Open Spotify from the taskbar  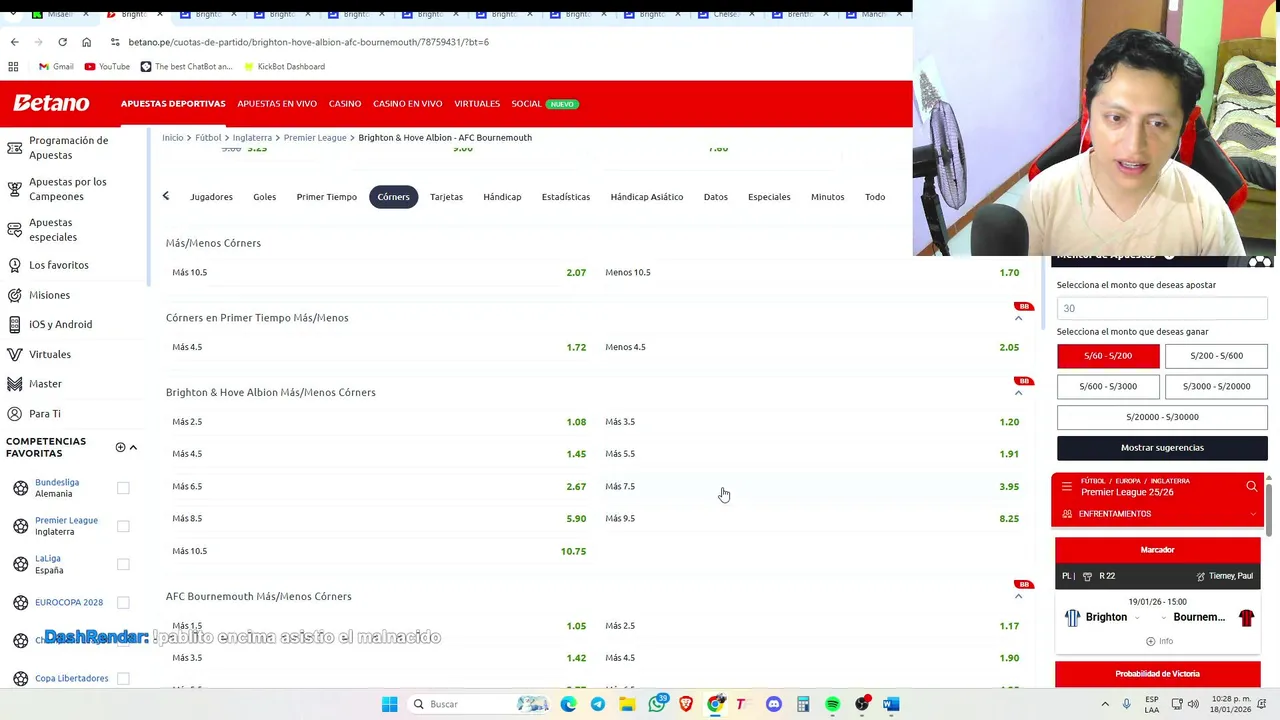pos(832,704)
